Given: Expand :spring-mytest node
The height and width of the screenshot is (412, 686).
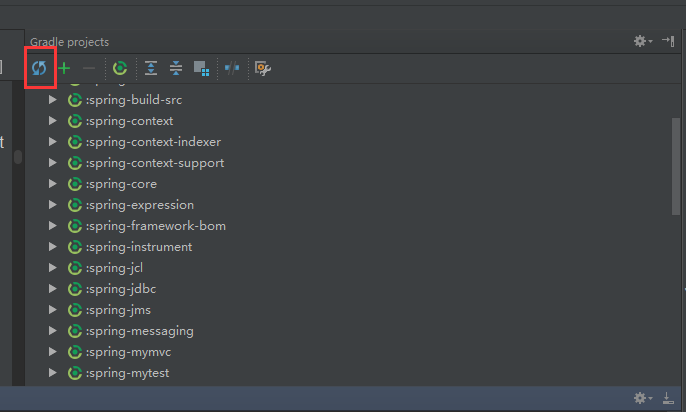Looking at the screenshot, I should (x=52, y=373).
